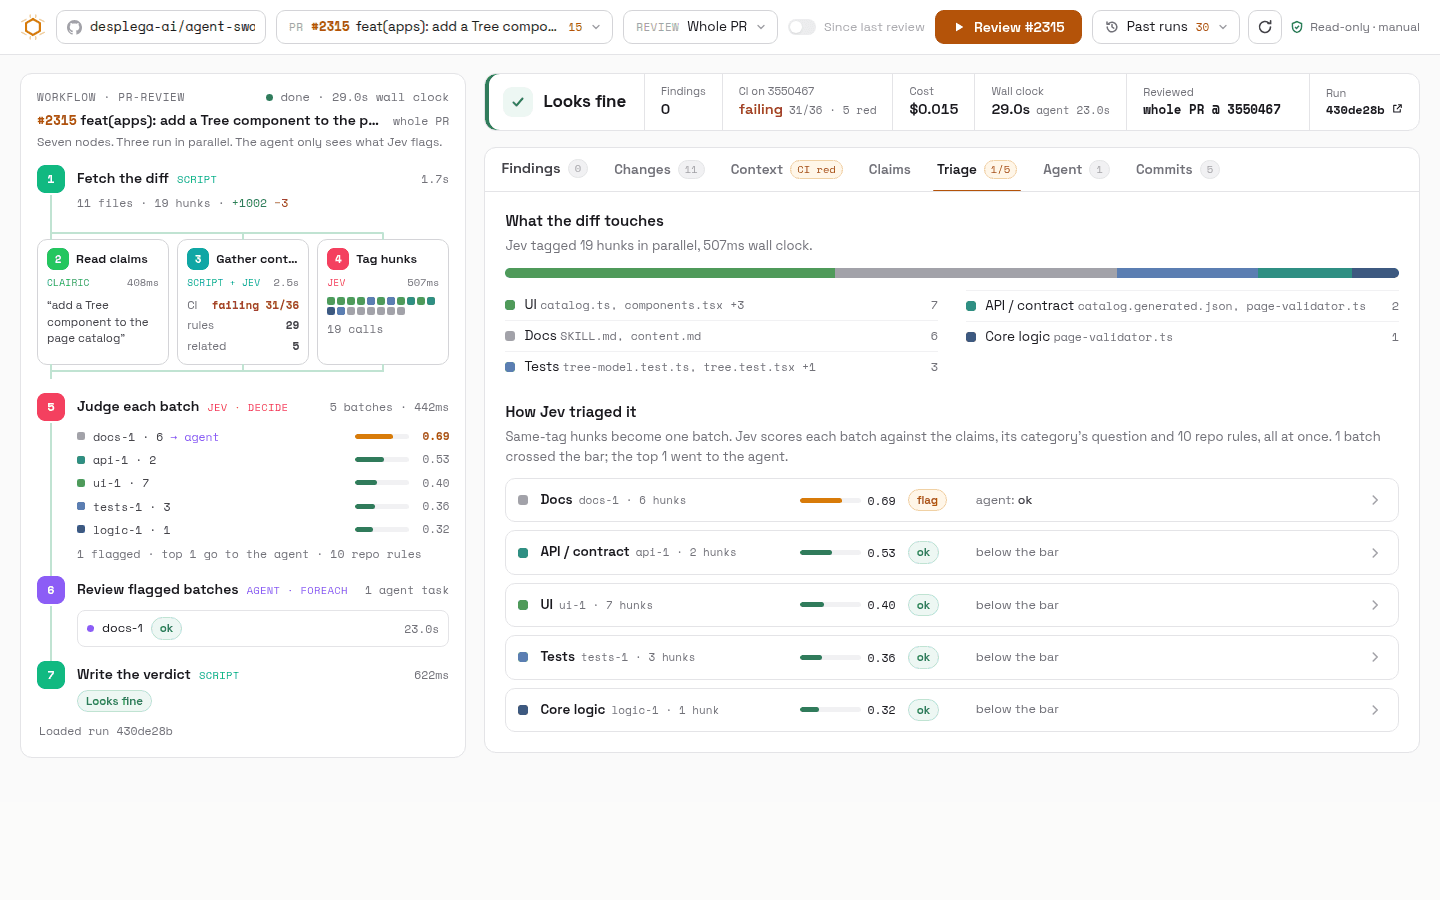Open the Gather context step card
Viewport: 1440px width, 900px height.
coord(243,302)
